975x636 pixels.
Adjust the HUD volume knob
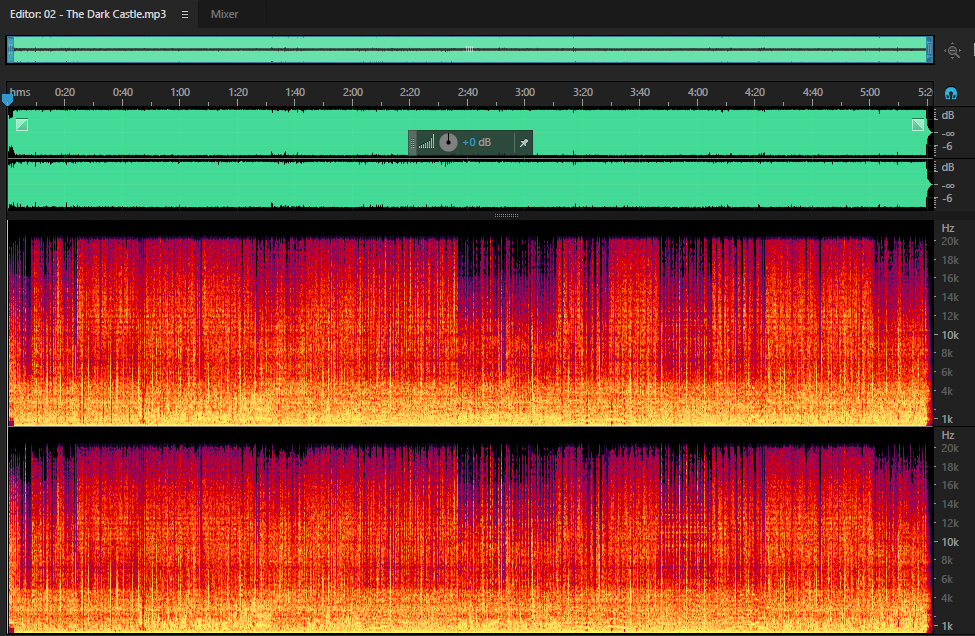448,142
